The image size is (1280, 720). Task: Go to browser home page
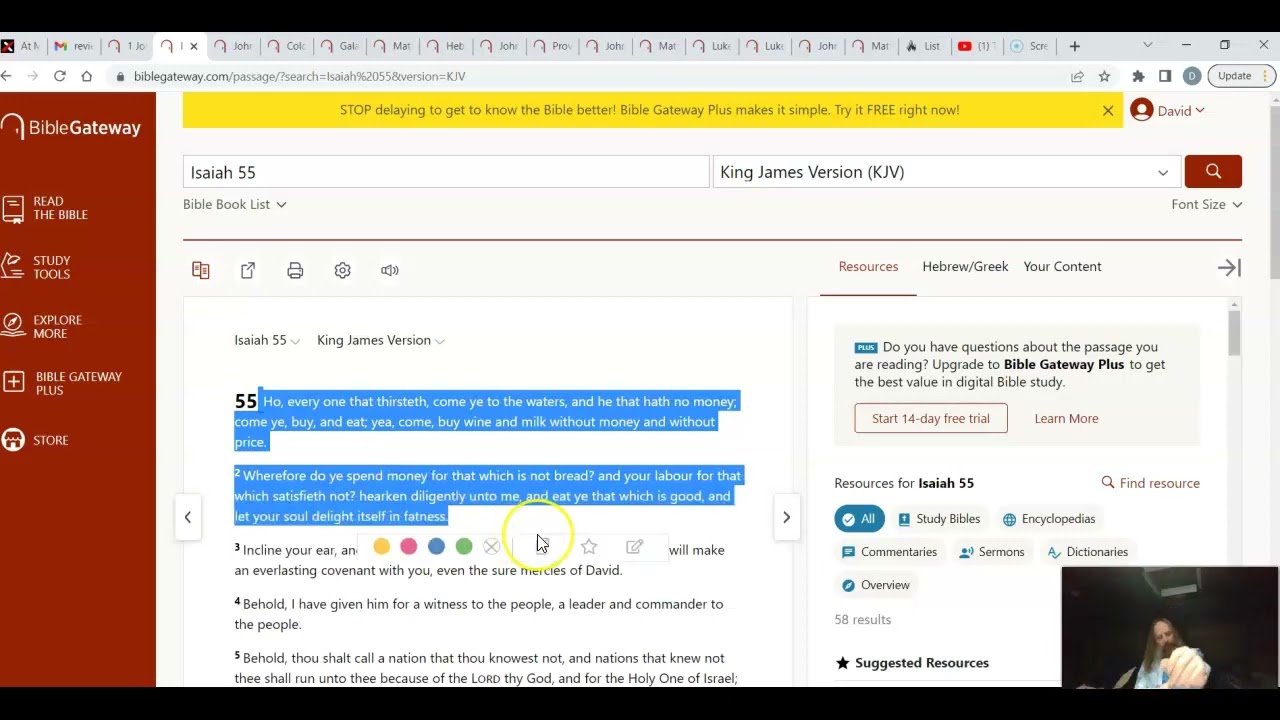(87, 76)
